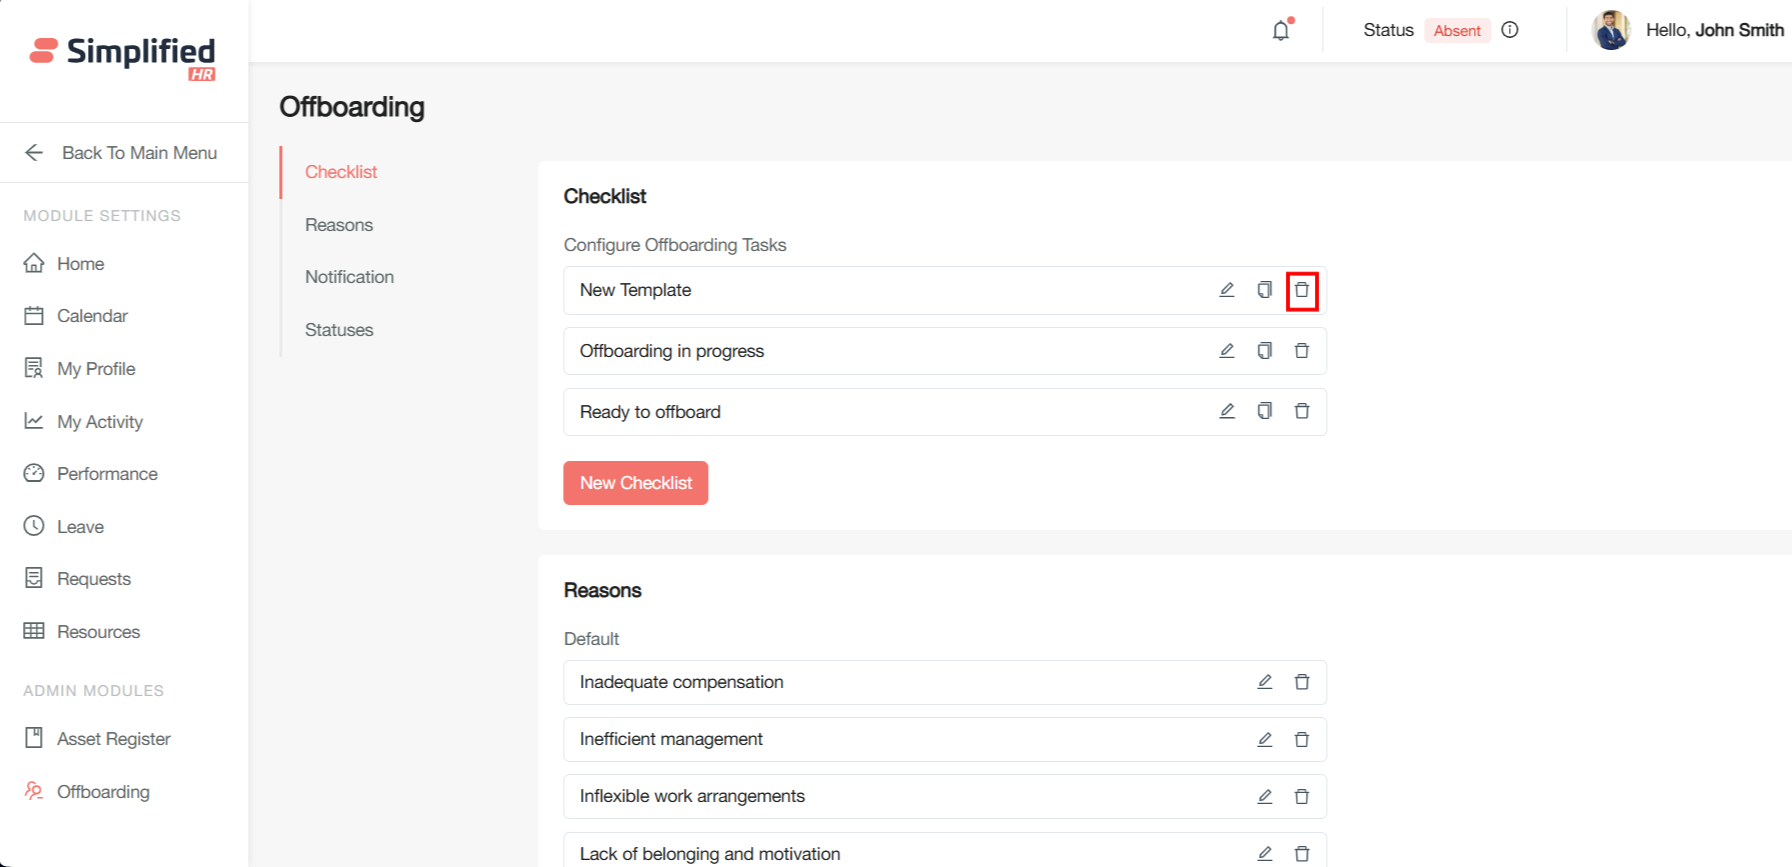Edit the Inflexible work arrangements reason
This screenshot has width=1792, height=867.
(1264, 796)
